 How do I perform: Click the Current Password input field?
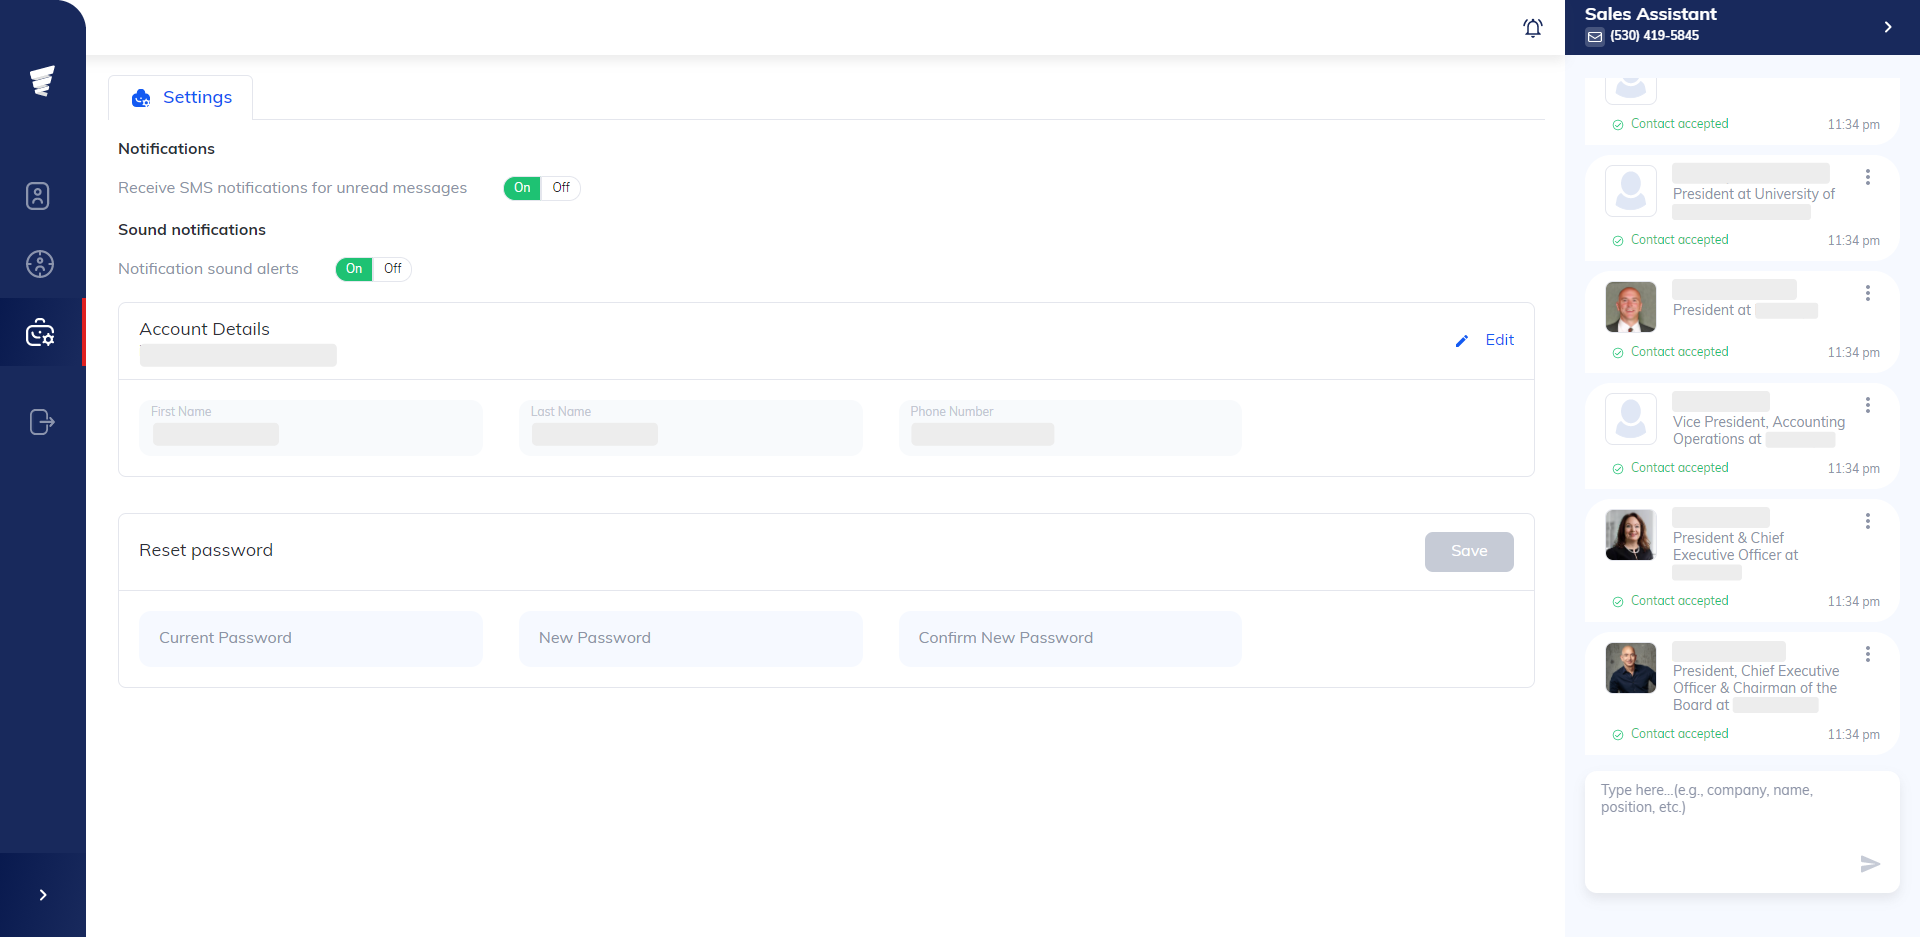(310, 638)
